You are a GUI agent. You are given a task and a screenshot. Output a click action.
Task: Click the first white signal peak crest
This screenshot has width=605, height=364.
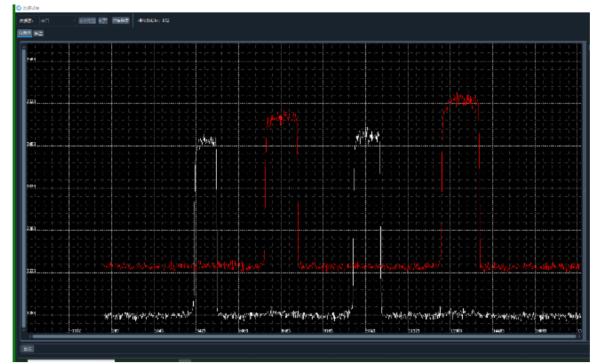pyautogui.click(x=207, y=141)
